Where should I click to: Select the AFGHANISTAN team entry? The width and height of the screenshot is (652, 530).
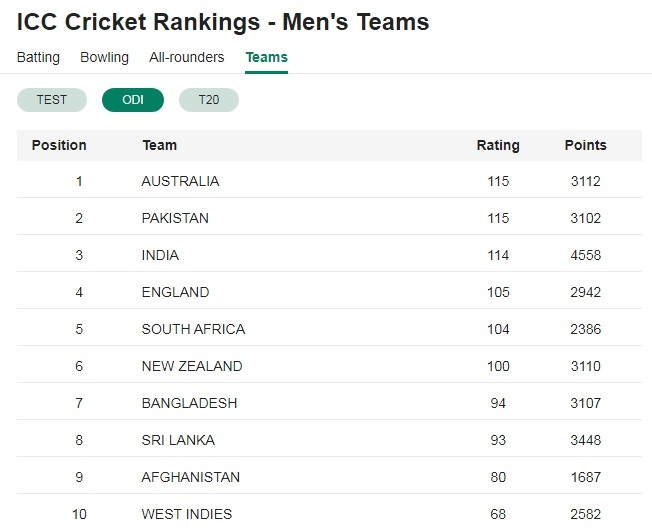pos(191,477)
